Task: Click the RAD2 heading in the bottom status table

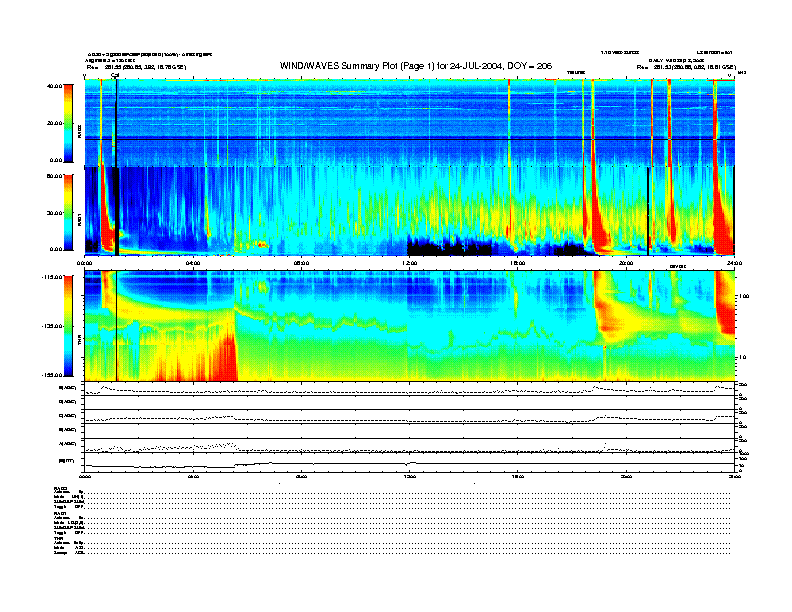Action: pyautogui.click(x=61, y=489)
